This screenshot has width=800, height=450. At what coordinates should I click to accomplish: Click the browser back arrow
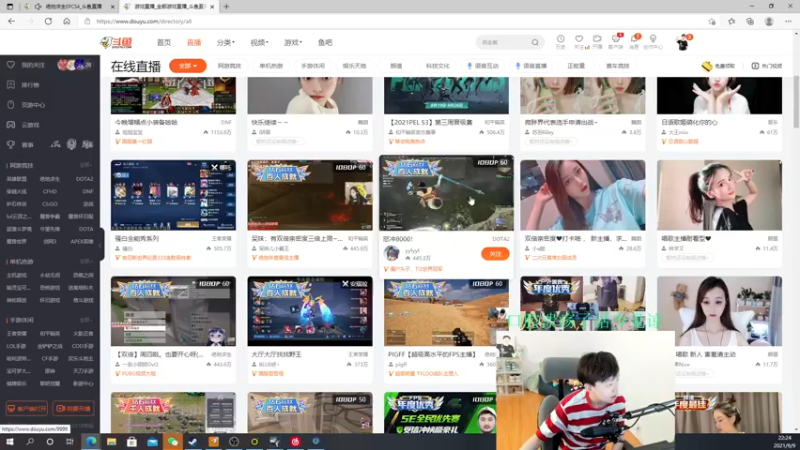coord(11,21)
